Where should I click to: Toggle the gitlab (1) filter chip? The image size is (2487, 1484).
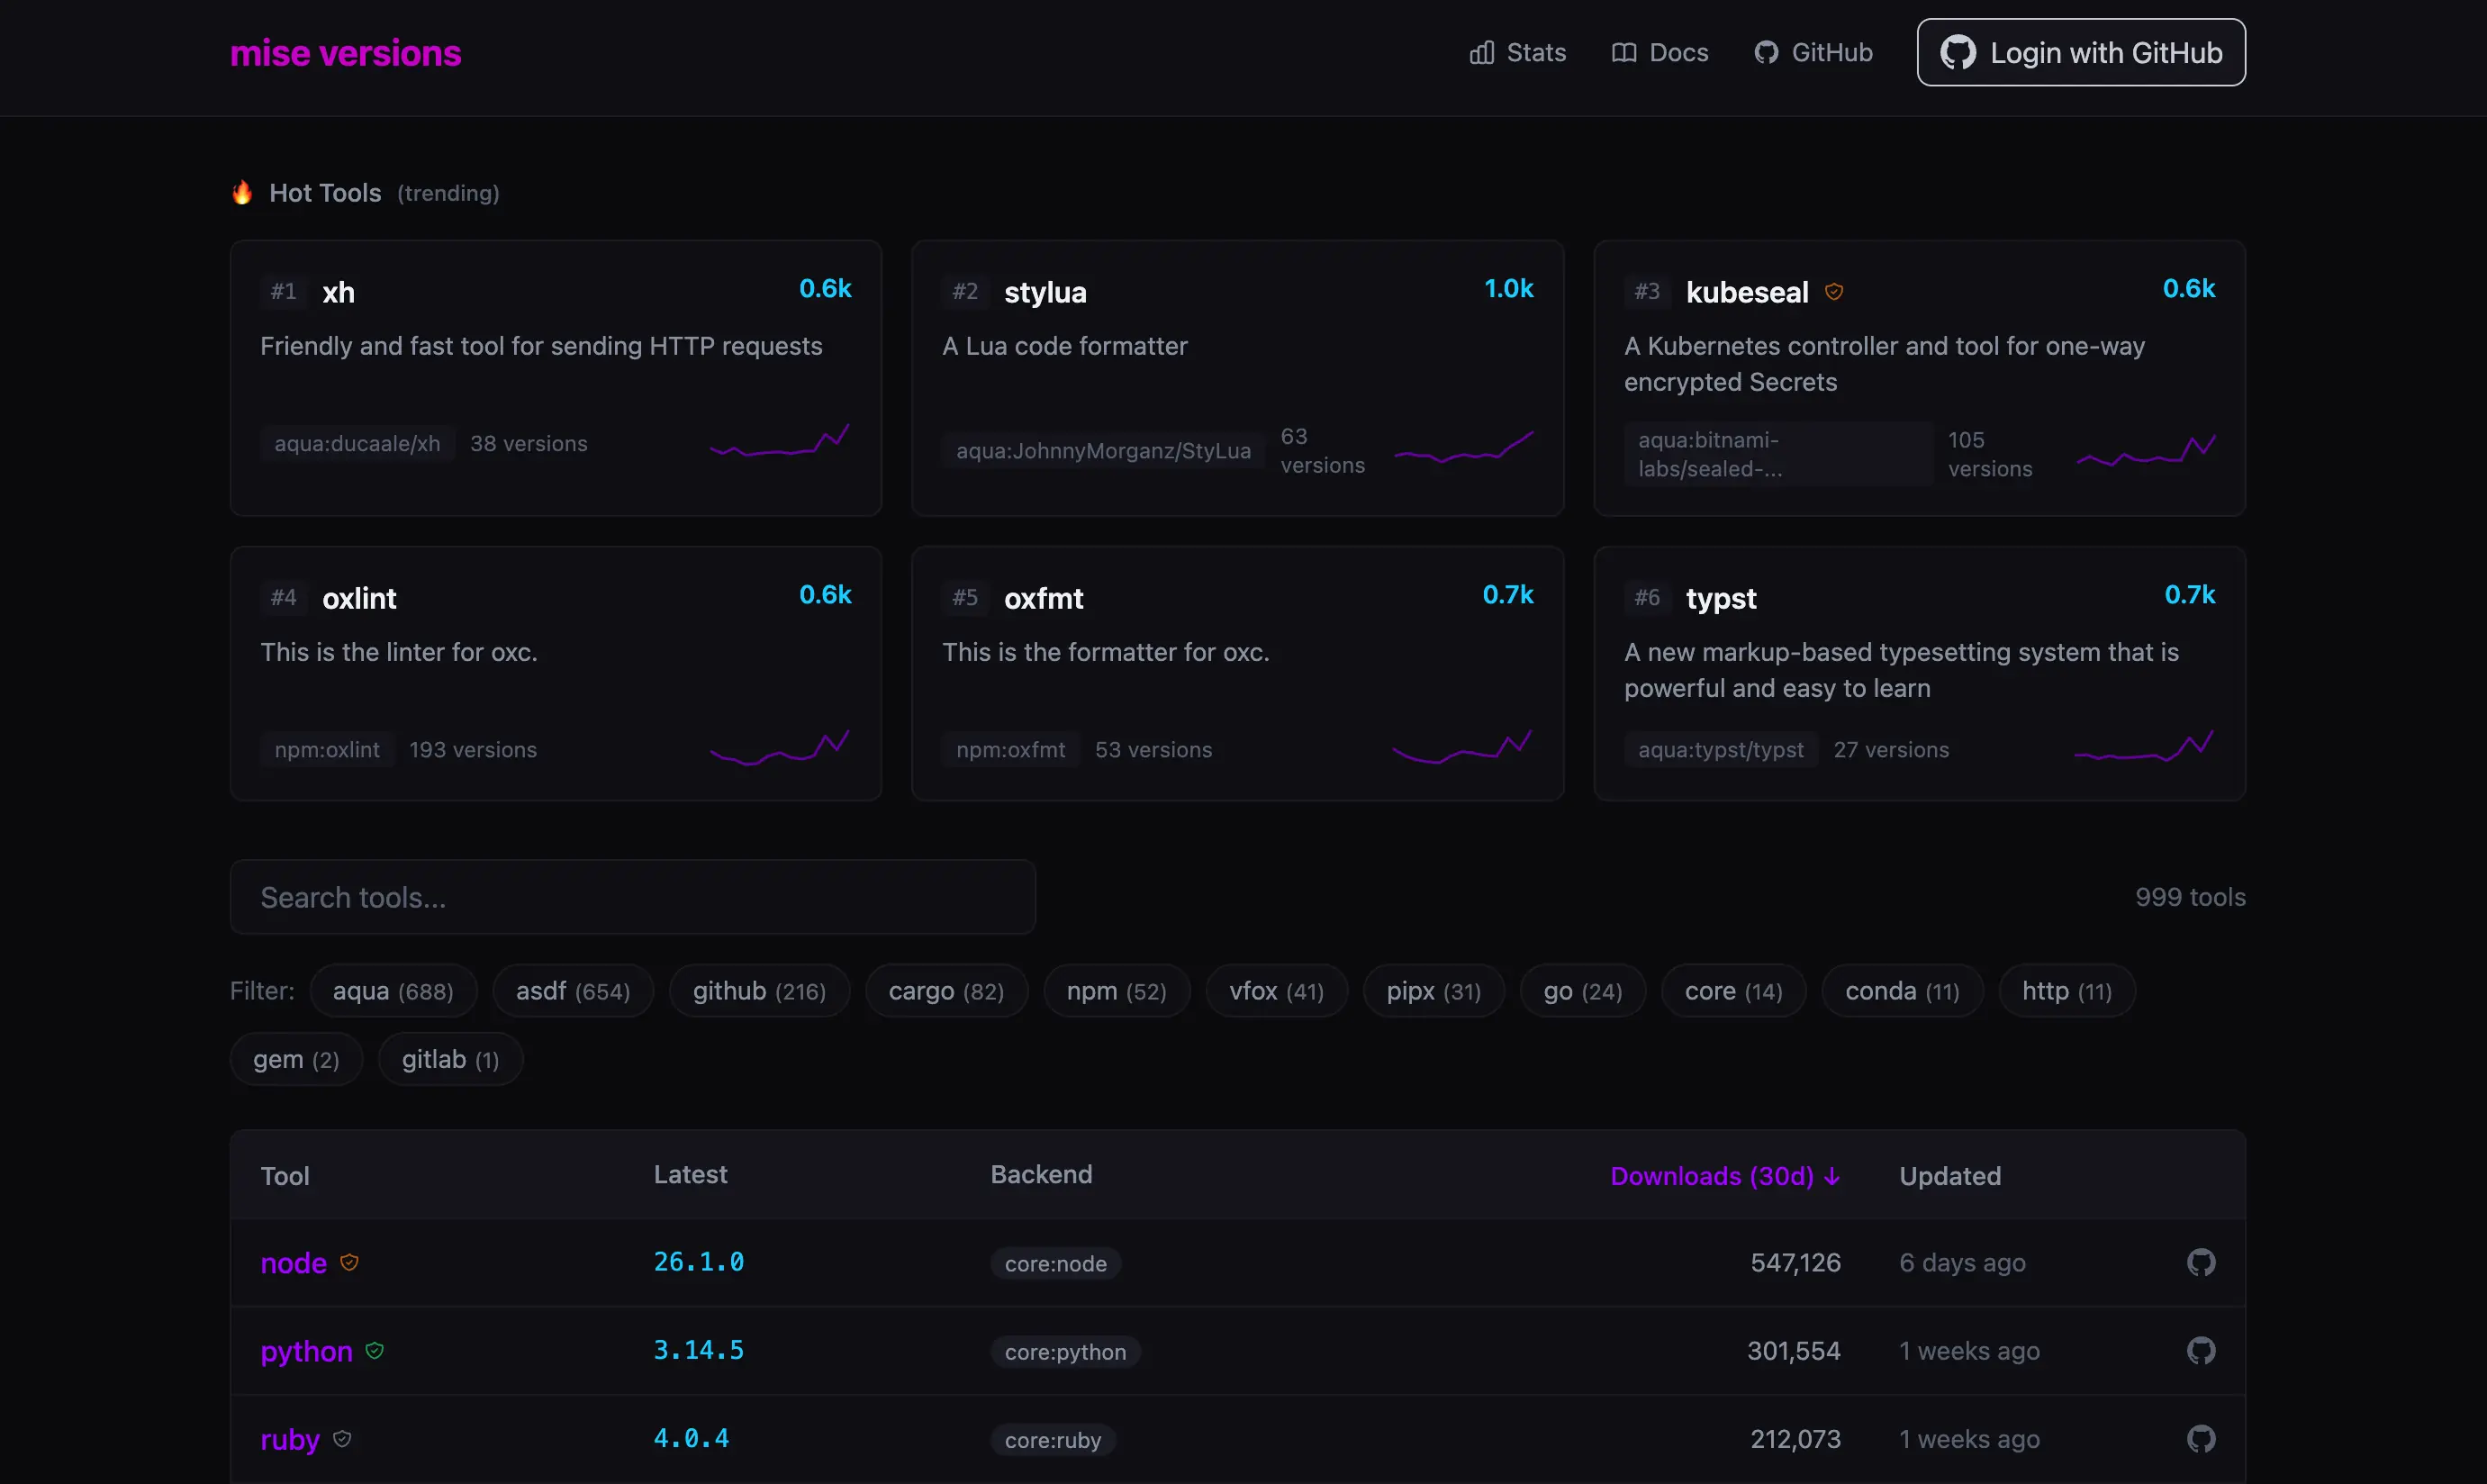(x=450, y=1059)
